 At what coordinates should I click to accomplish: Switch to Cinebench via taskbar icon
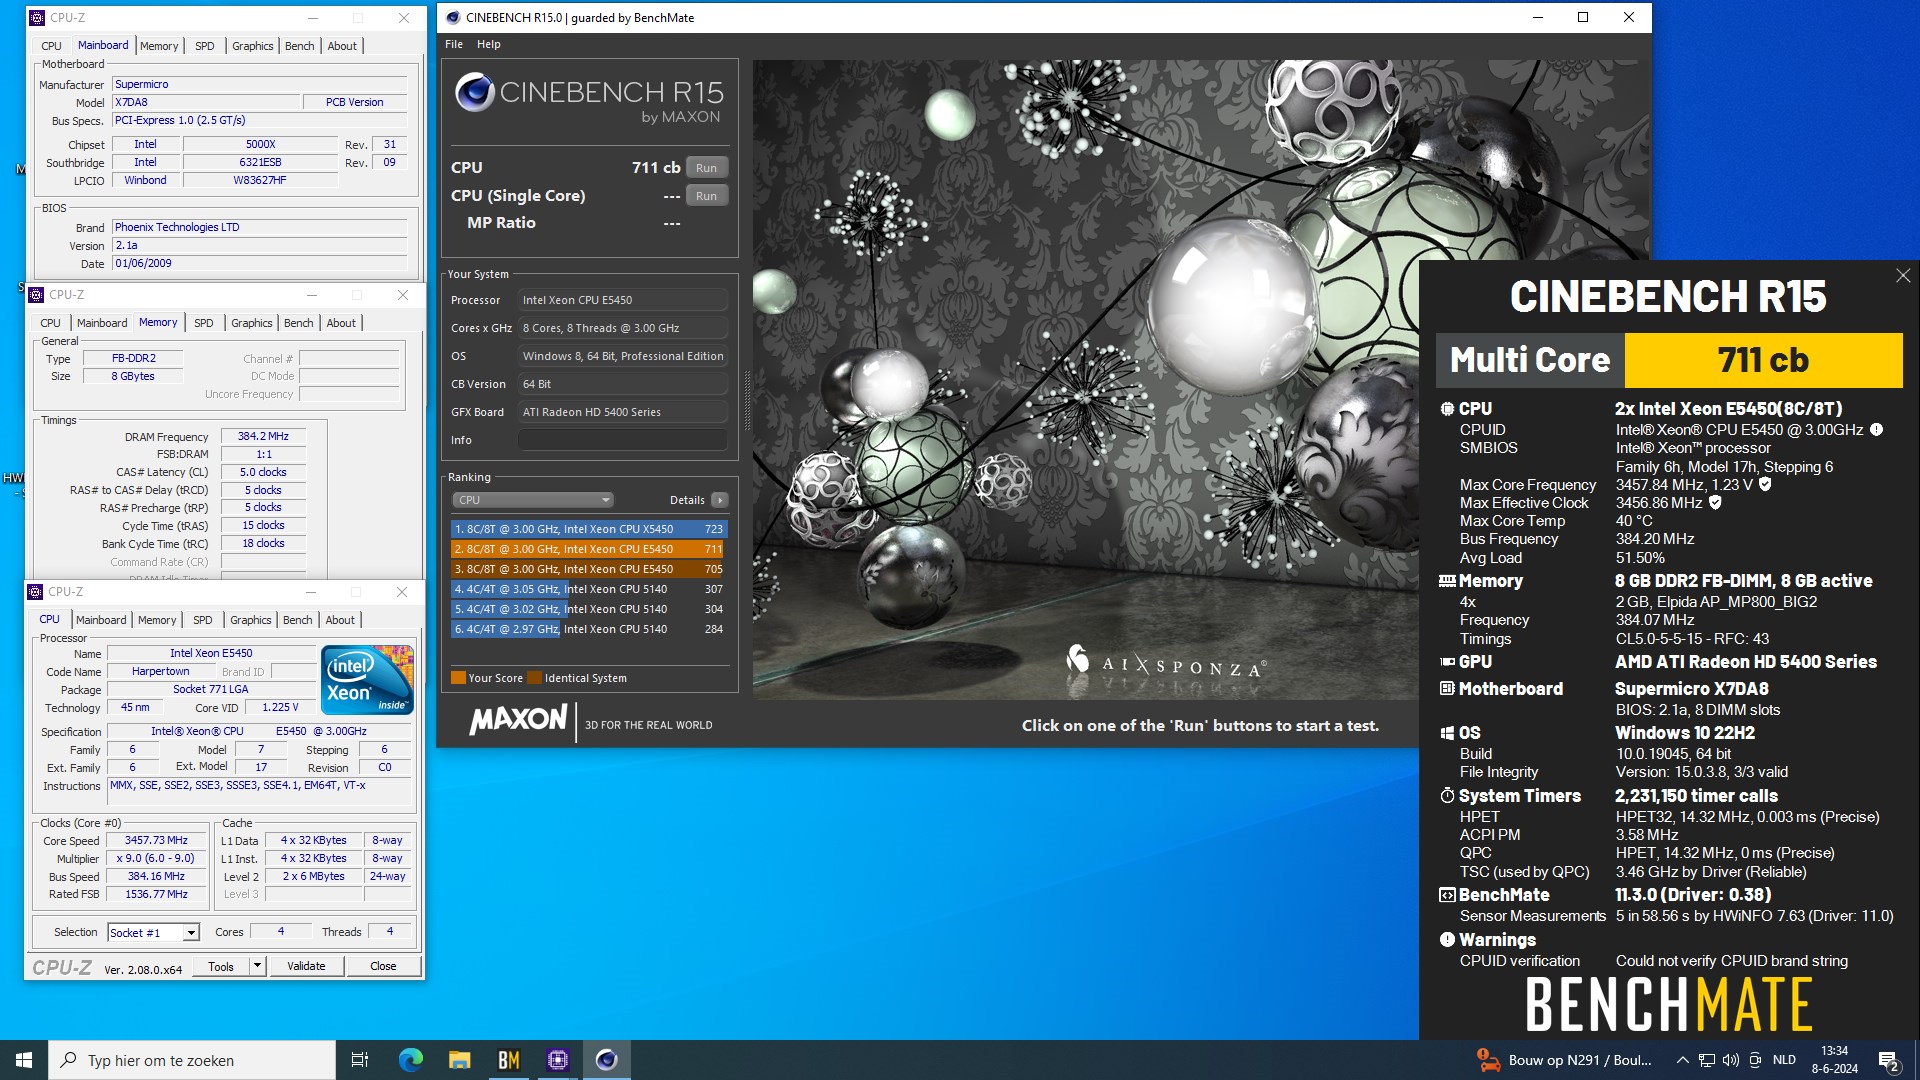[606, 1060]
